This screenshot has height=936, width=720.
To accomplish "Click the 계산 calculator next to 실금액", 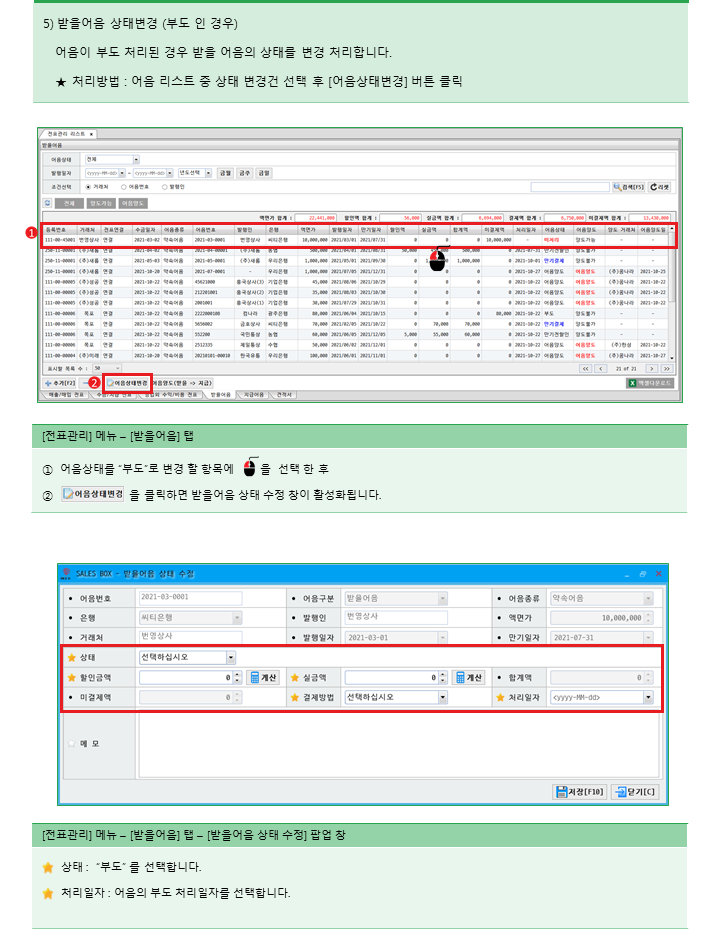I will (x=468, y=677).
